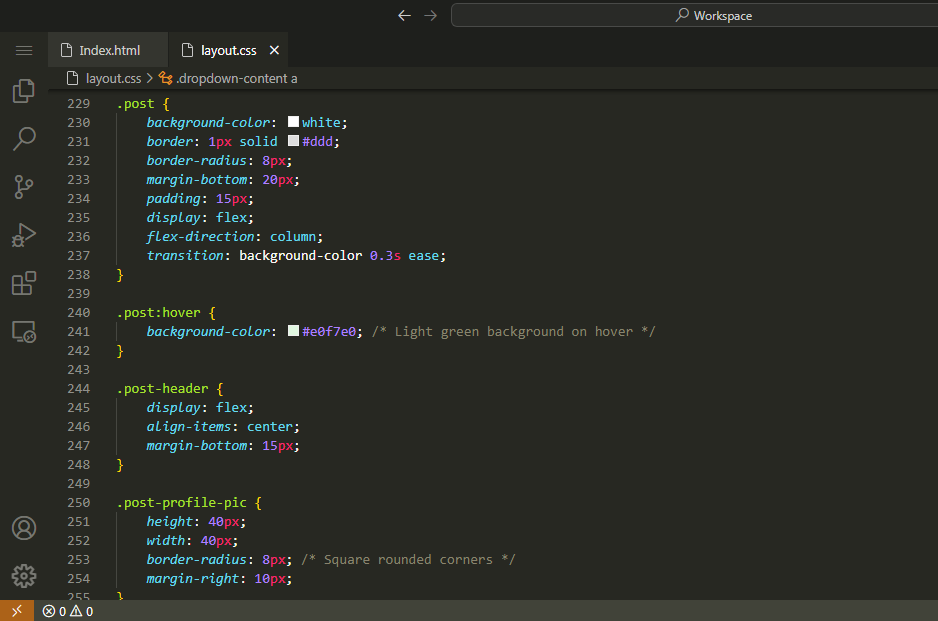Open the Extensions view

[24, 283]
